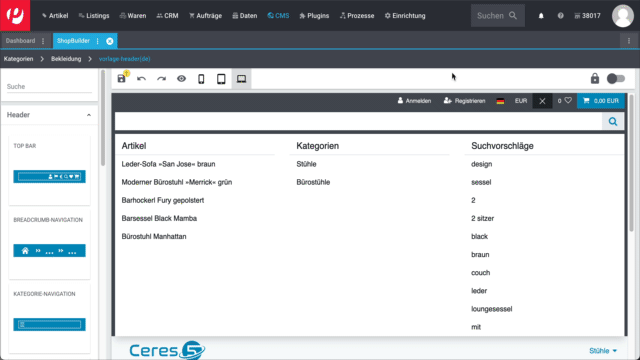Click the plentymarkets logo icon
Viewport: 640px width, 360px height.
[x=15, y=15]
